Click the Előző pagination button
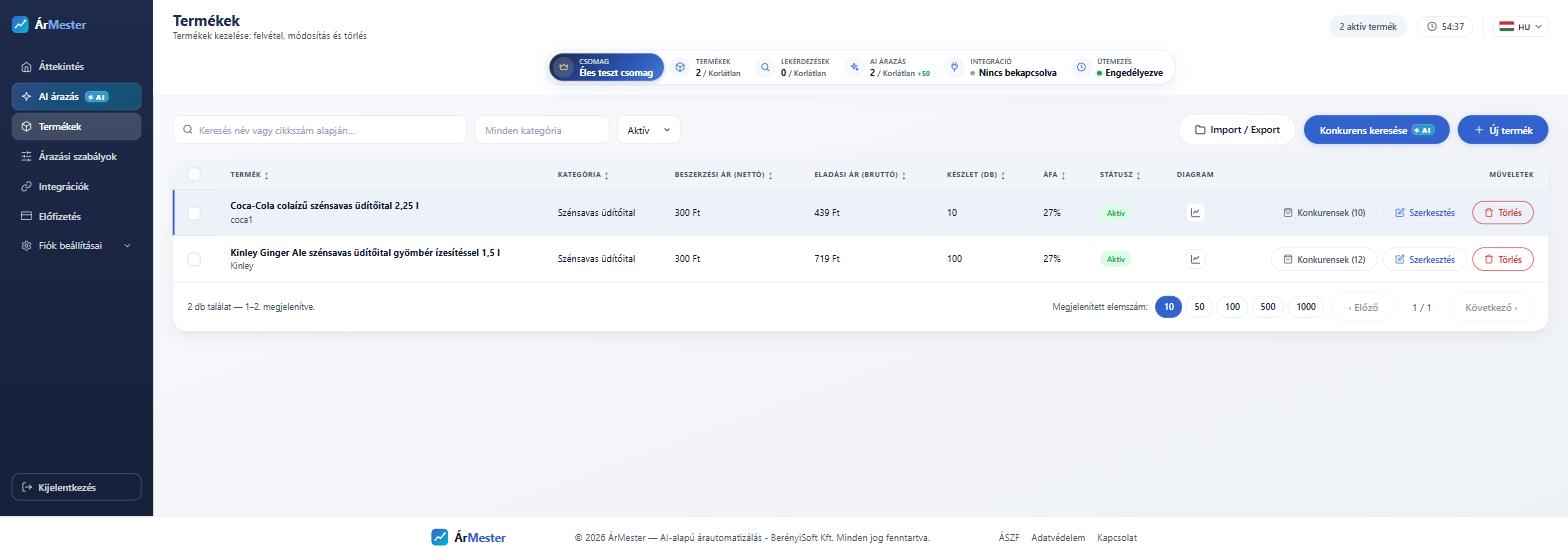 1363,307
